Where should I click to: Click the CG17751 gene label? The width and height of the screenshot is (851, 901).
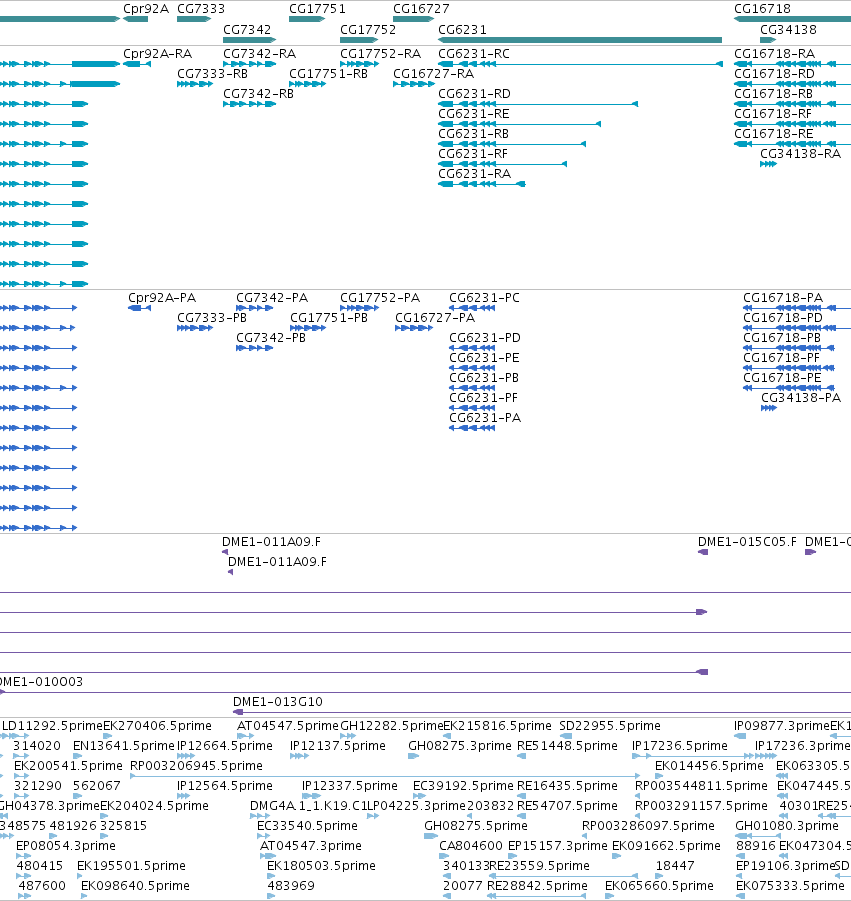coord(317,9)
